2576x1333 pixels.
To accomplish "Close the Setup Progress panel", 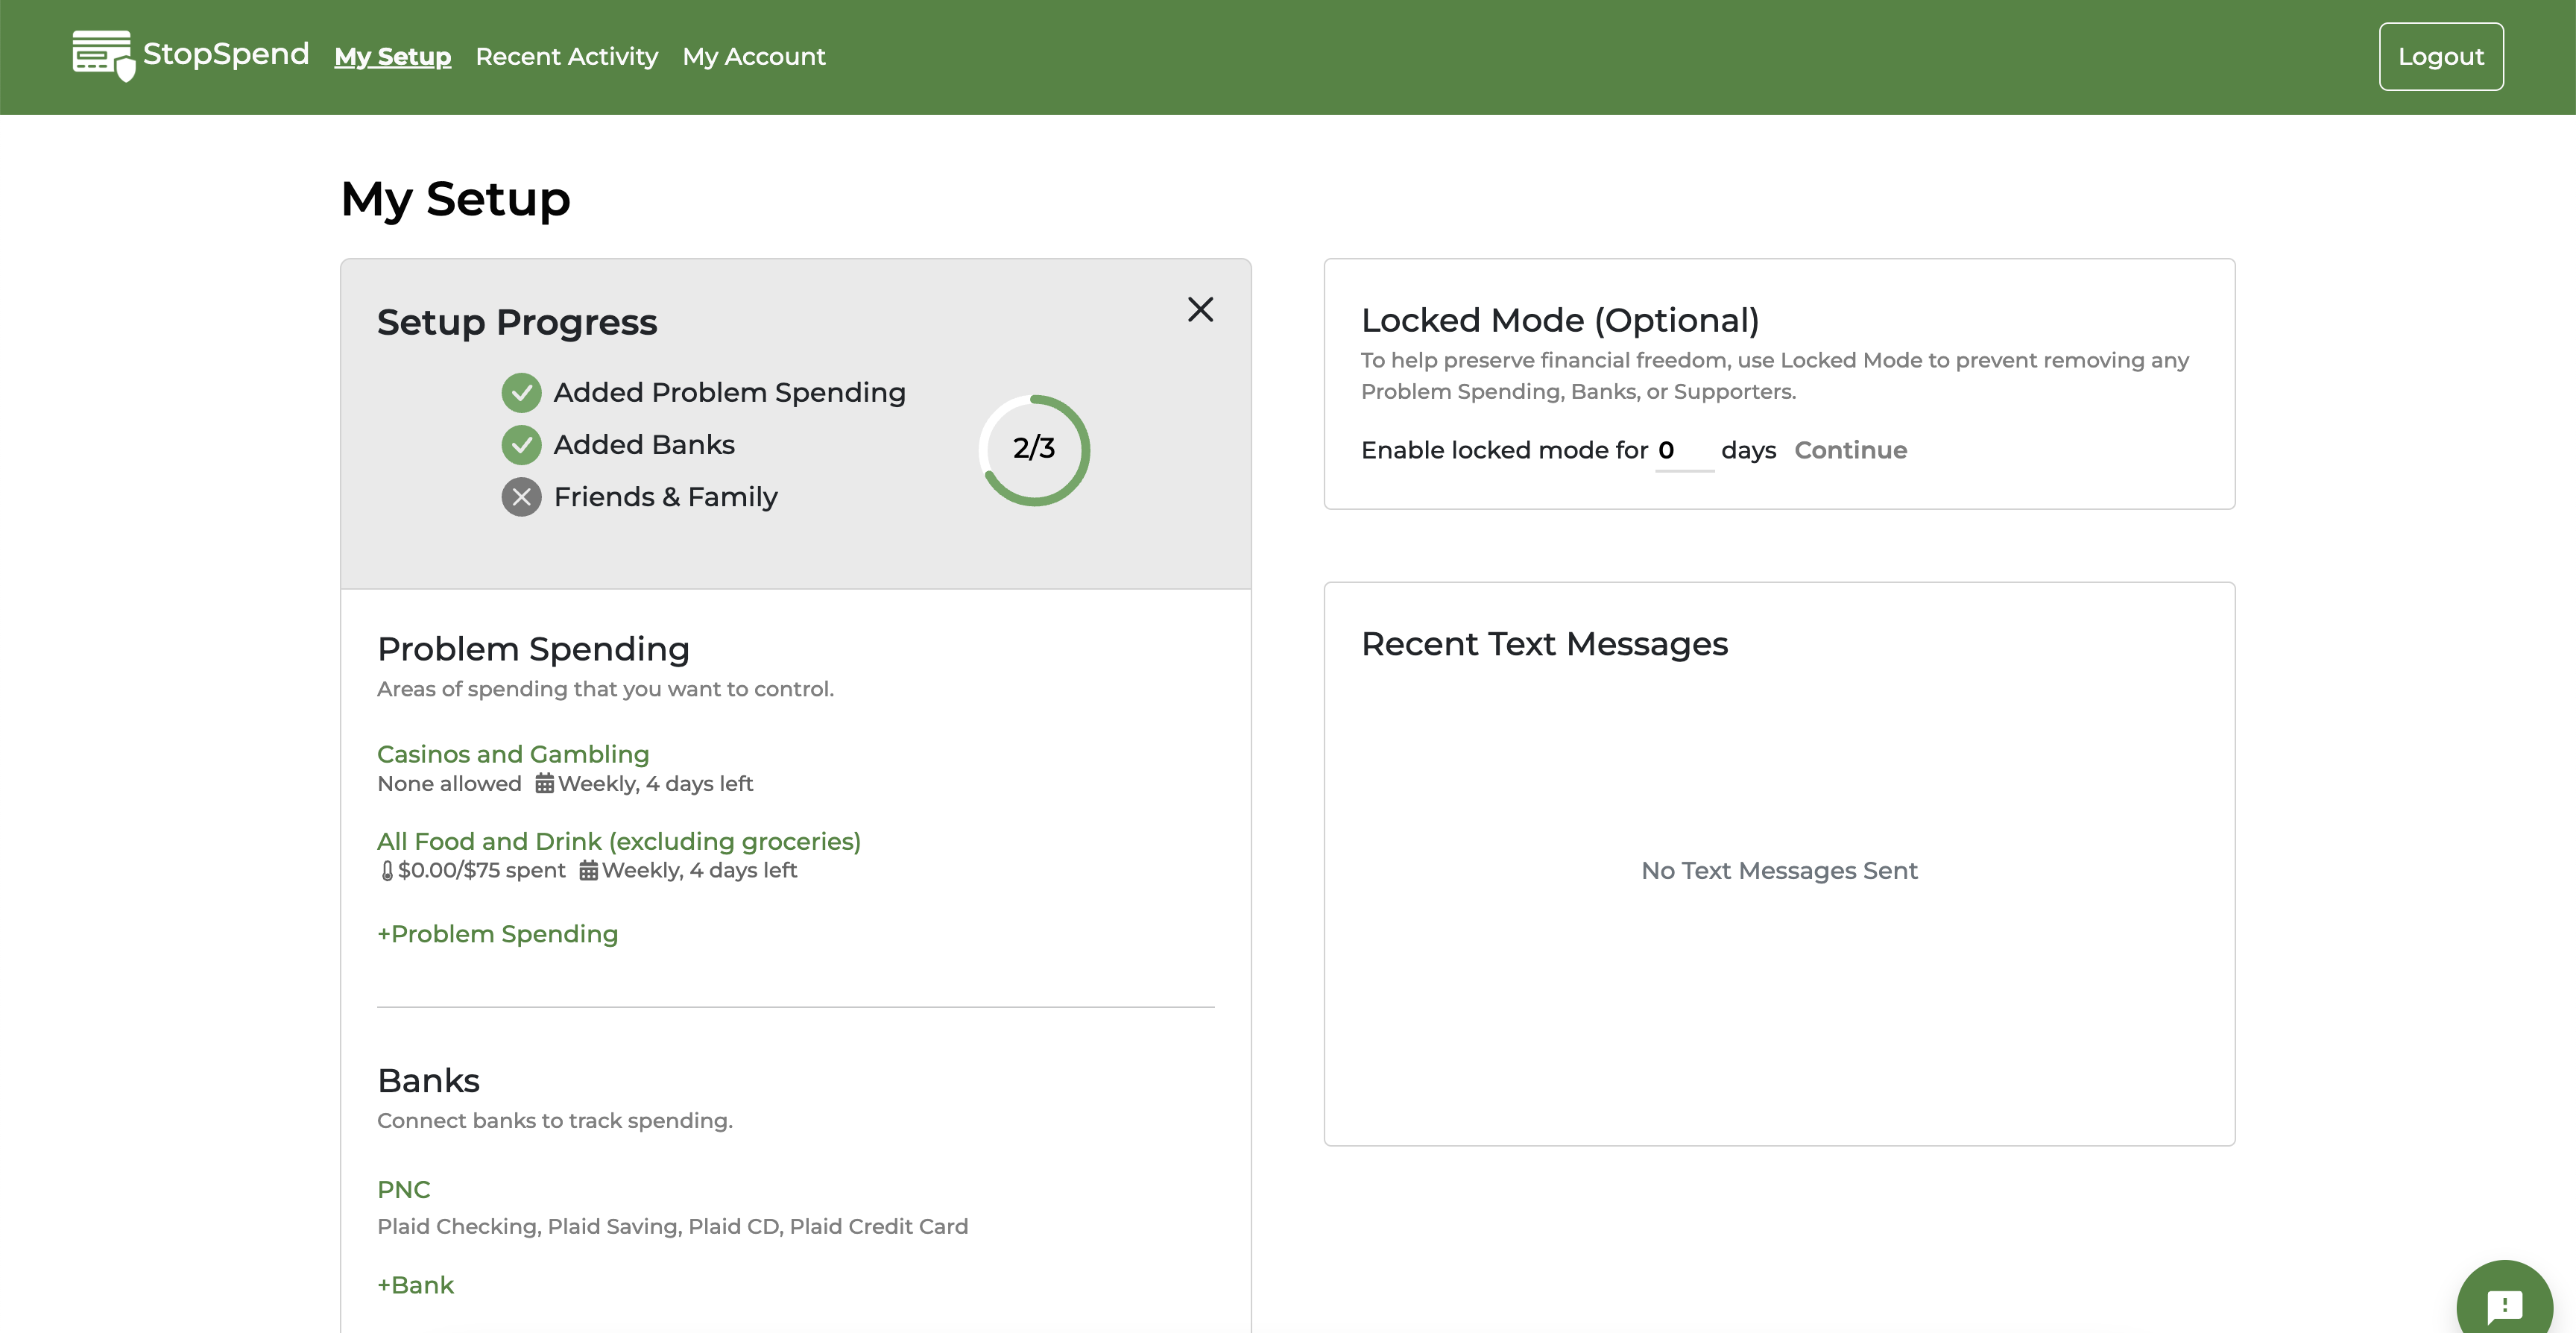I will pos(1200,309).
